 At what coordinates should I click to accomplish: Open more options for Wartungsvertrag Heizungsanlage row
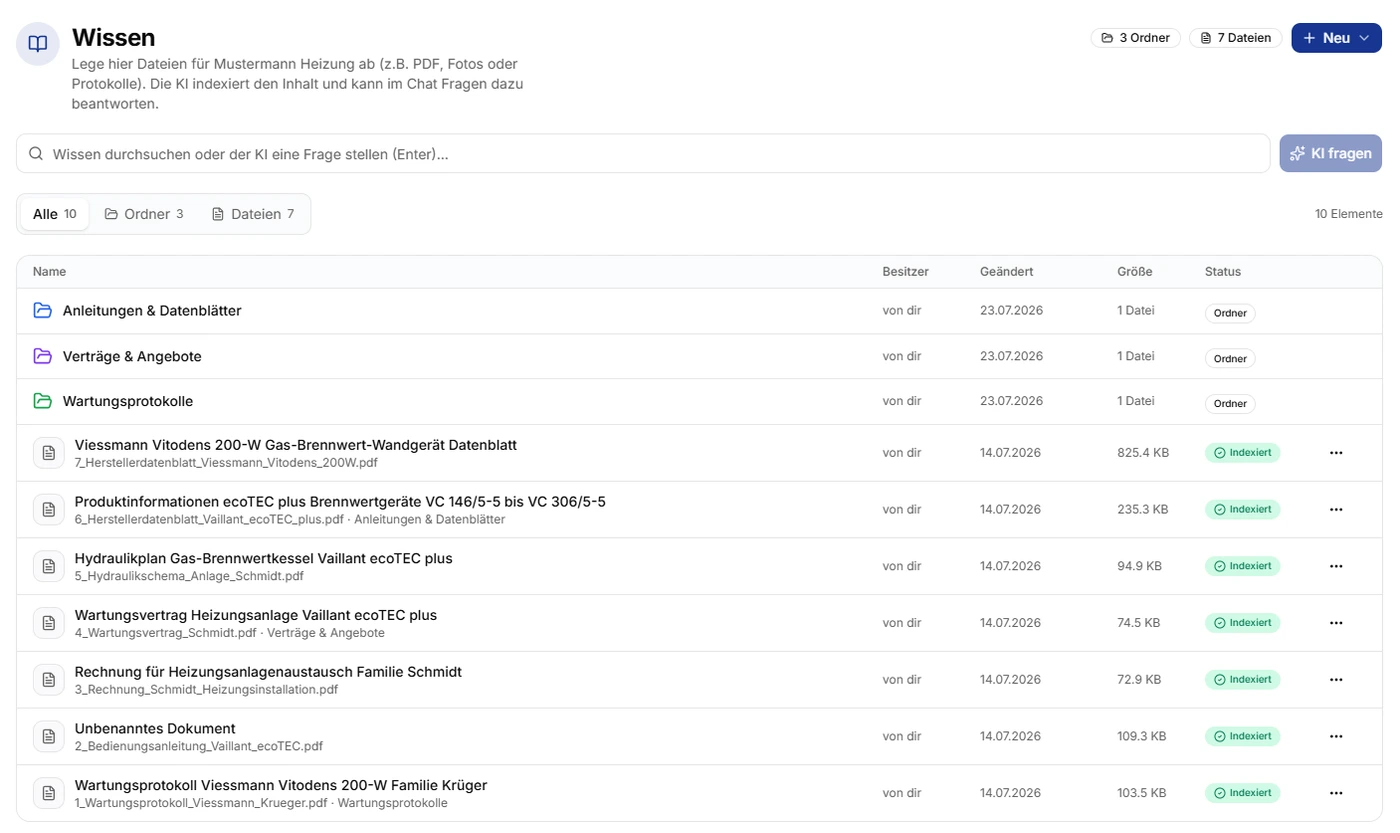(x=1336, y=623)
